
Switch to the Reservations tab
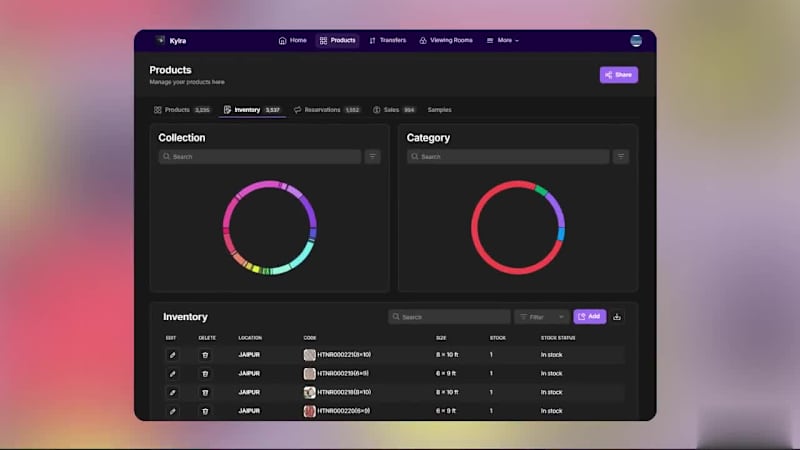coord(327,110)
